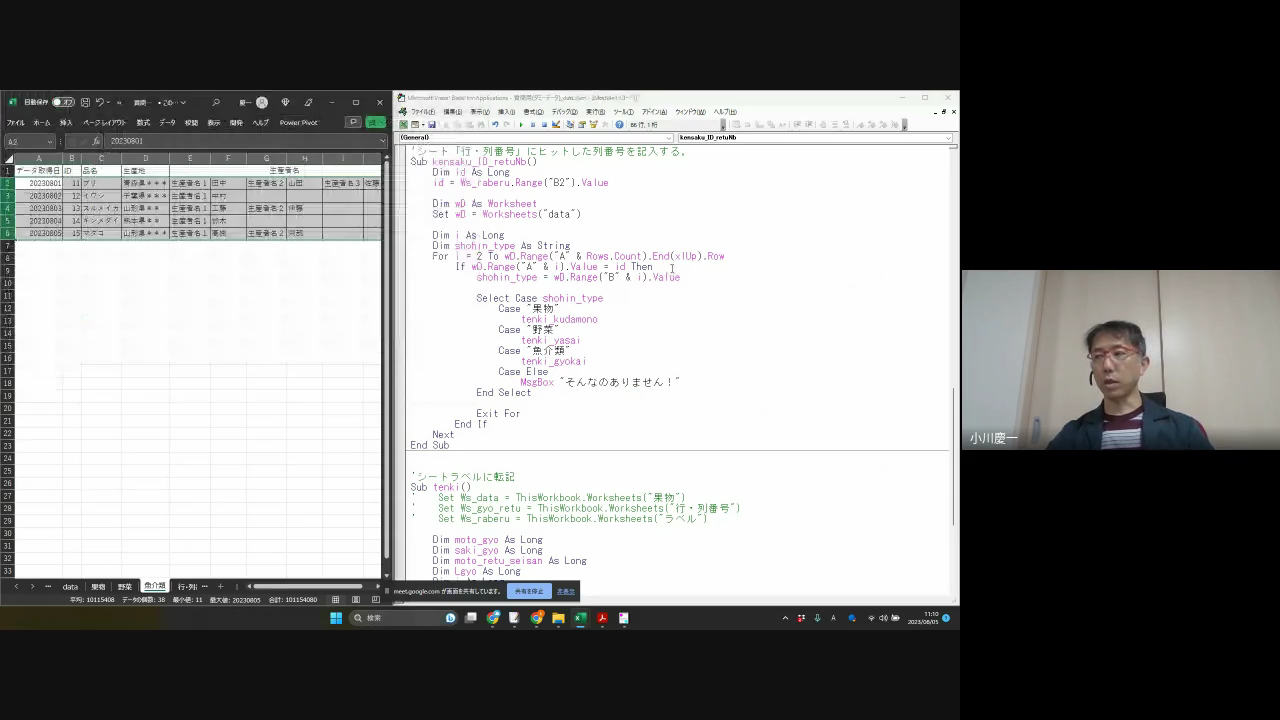Run the macro with the VBA play button

(x=521, y=125)
